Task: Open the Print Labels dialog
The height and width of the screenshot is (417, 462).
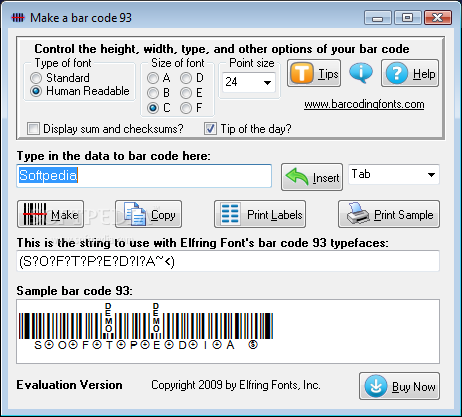Action: tap(260, 214)
